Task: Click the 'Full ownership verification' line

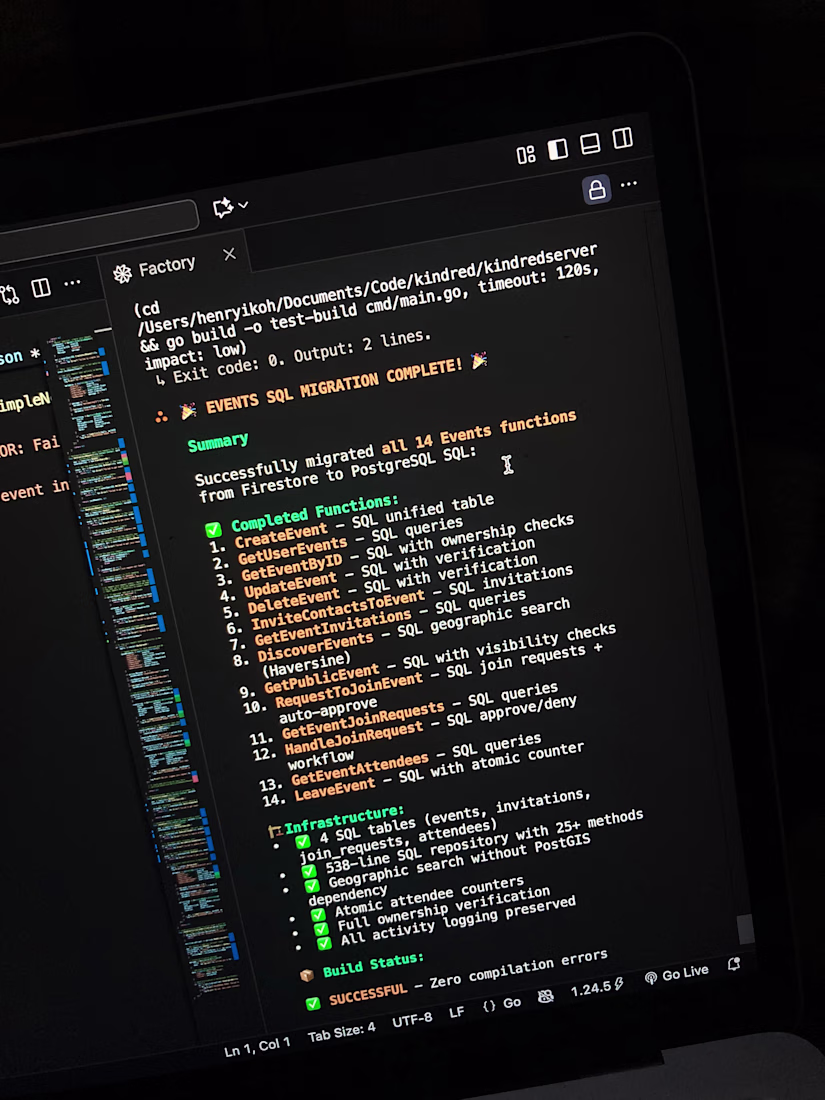Action: point(443,908)
